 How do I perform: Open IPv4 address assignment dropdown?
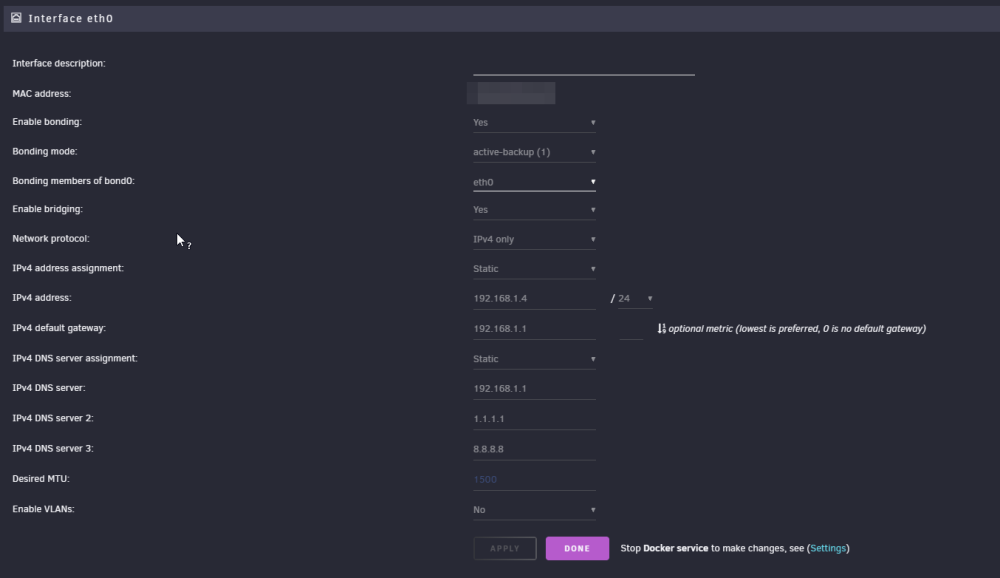coord(534,269)
